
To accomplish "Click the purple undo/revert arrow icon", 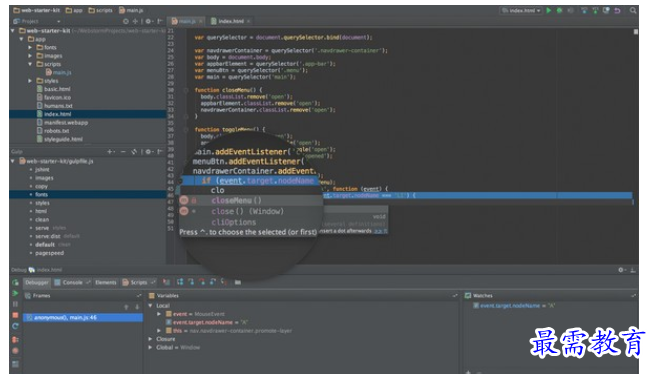I will [x=617, y=10].
